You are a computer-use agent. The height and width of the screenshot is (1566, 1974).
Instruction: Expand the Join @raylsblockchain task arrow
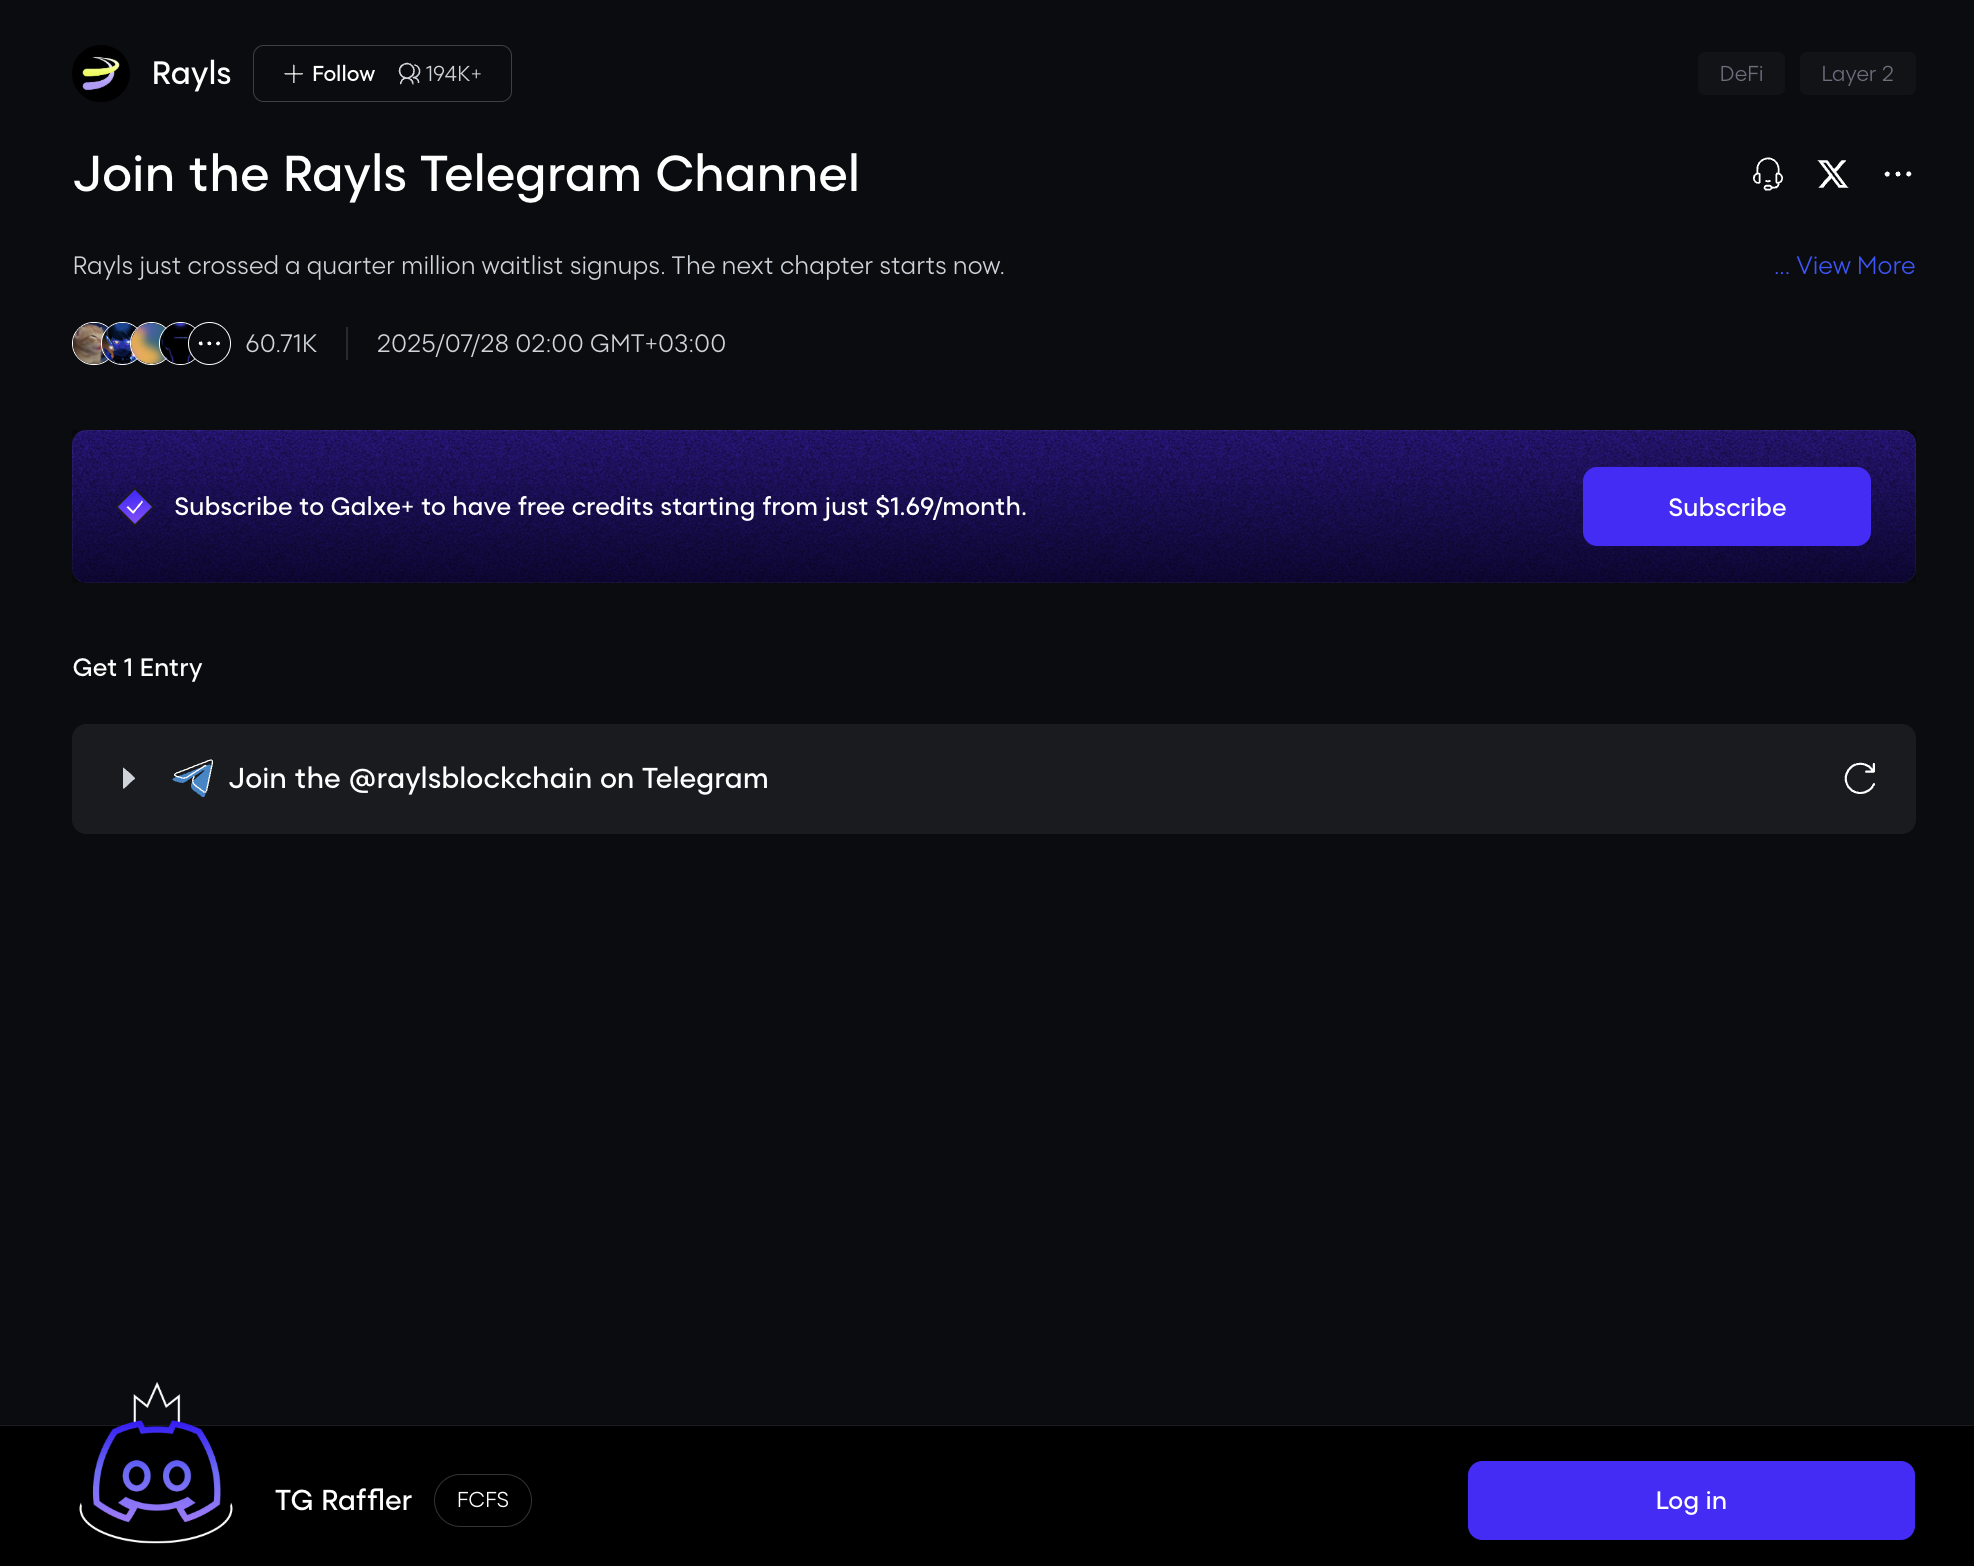[x=128, y=779]
